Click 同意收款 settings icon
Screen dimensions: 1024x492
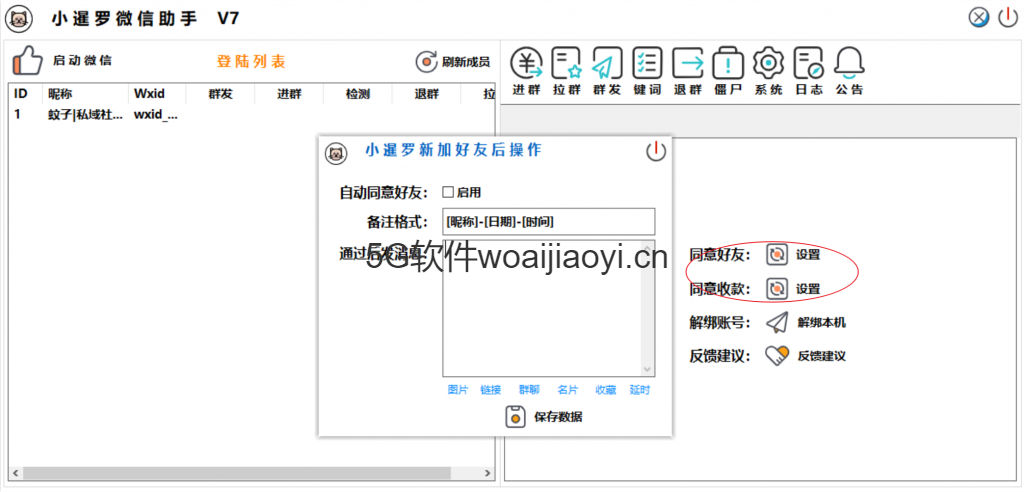point(776,288)
